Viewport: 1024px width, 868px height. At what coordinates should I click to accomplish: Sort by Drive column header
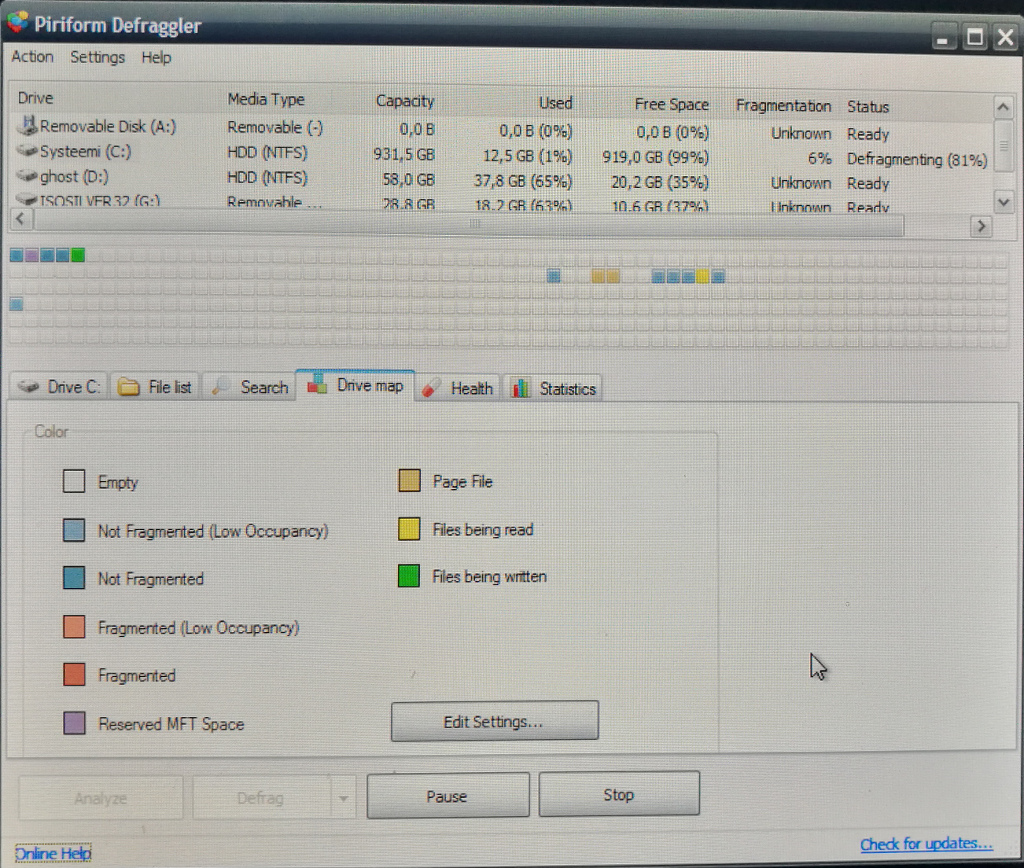[35, 98]
